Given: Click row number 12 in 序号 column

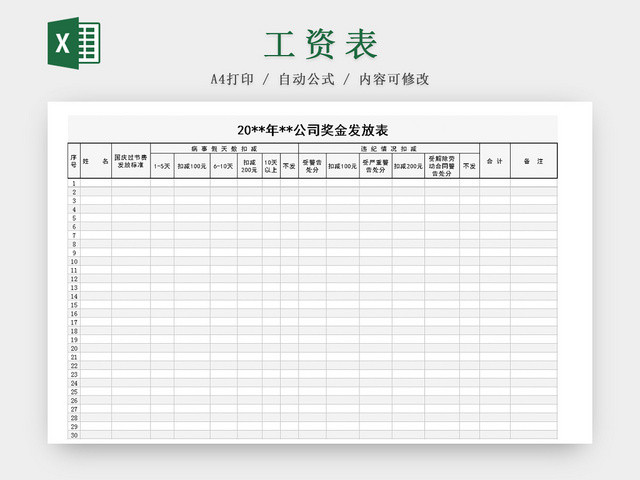Looking at the screenshot, I should 74,279.
